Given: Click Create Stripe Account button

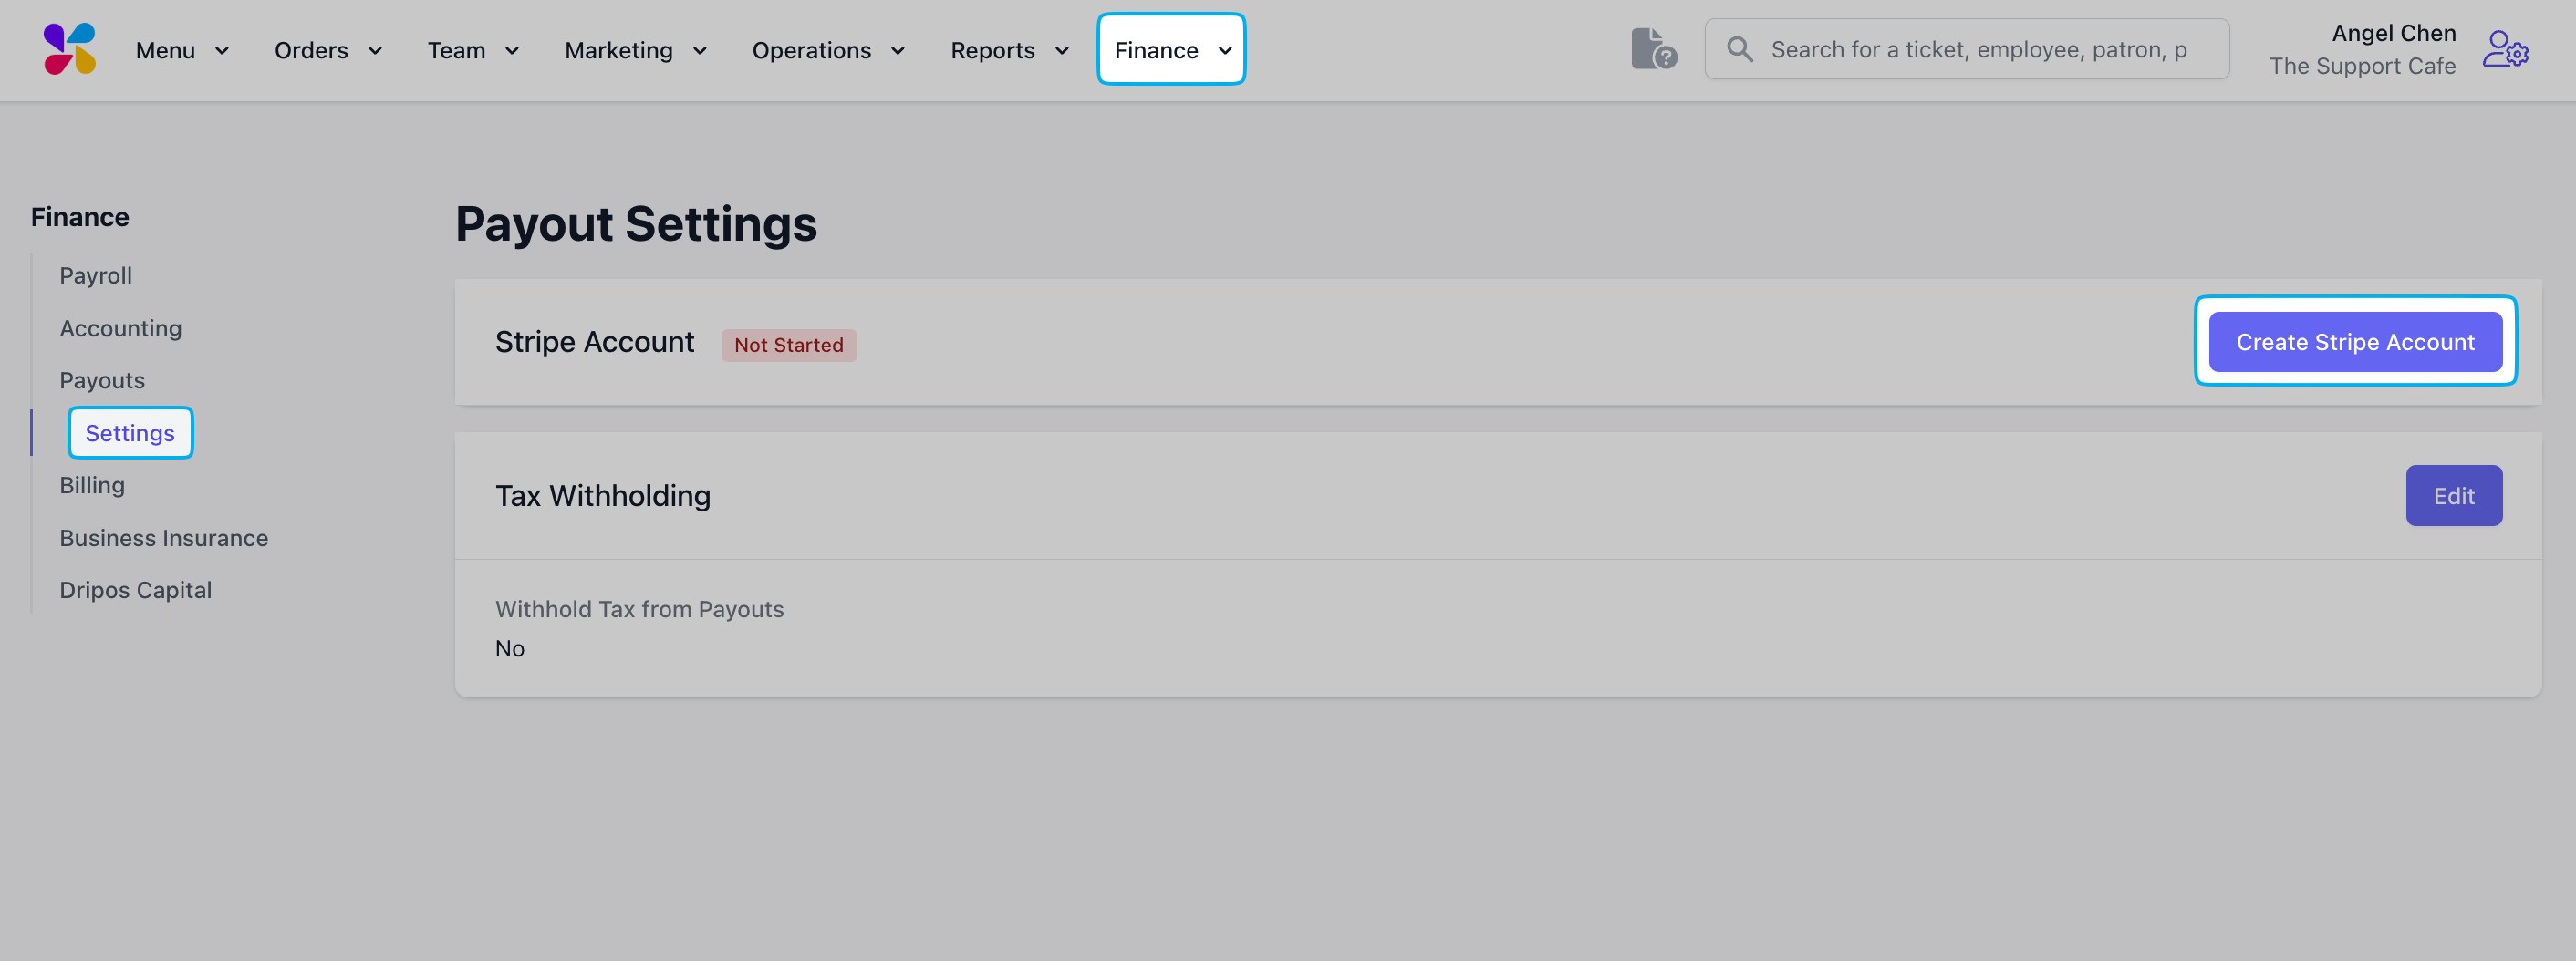Looking at the screenshot, I should pyautogui.click(x=2355, y=342).
